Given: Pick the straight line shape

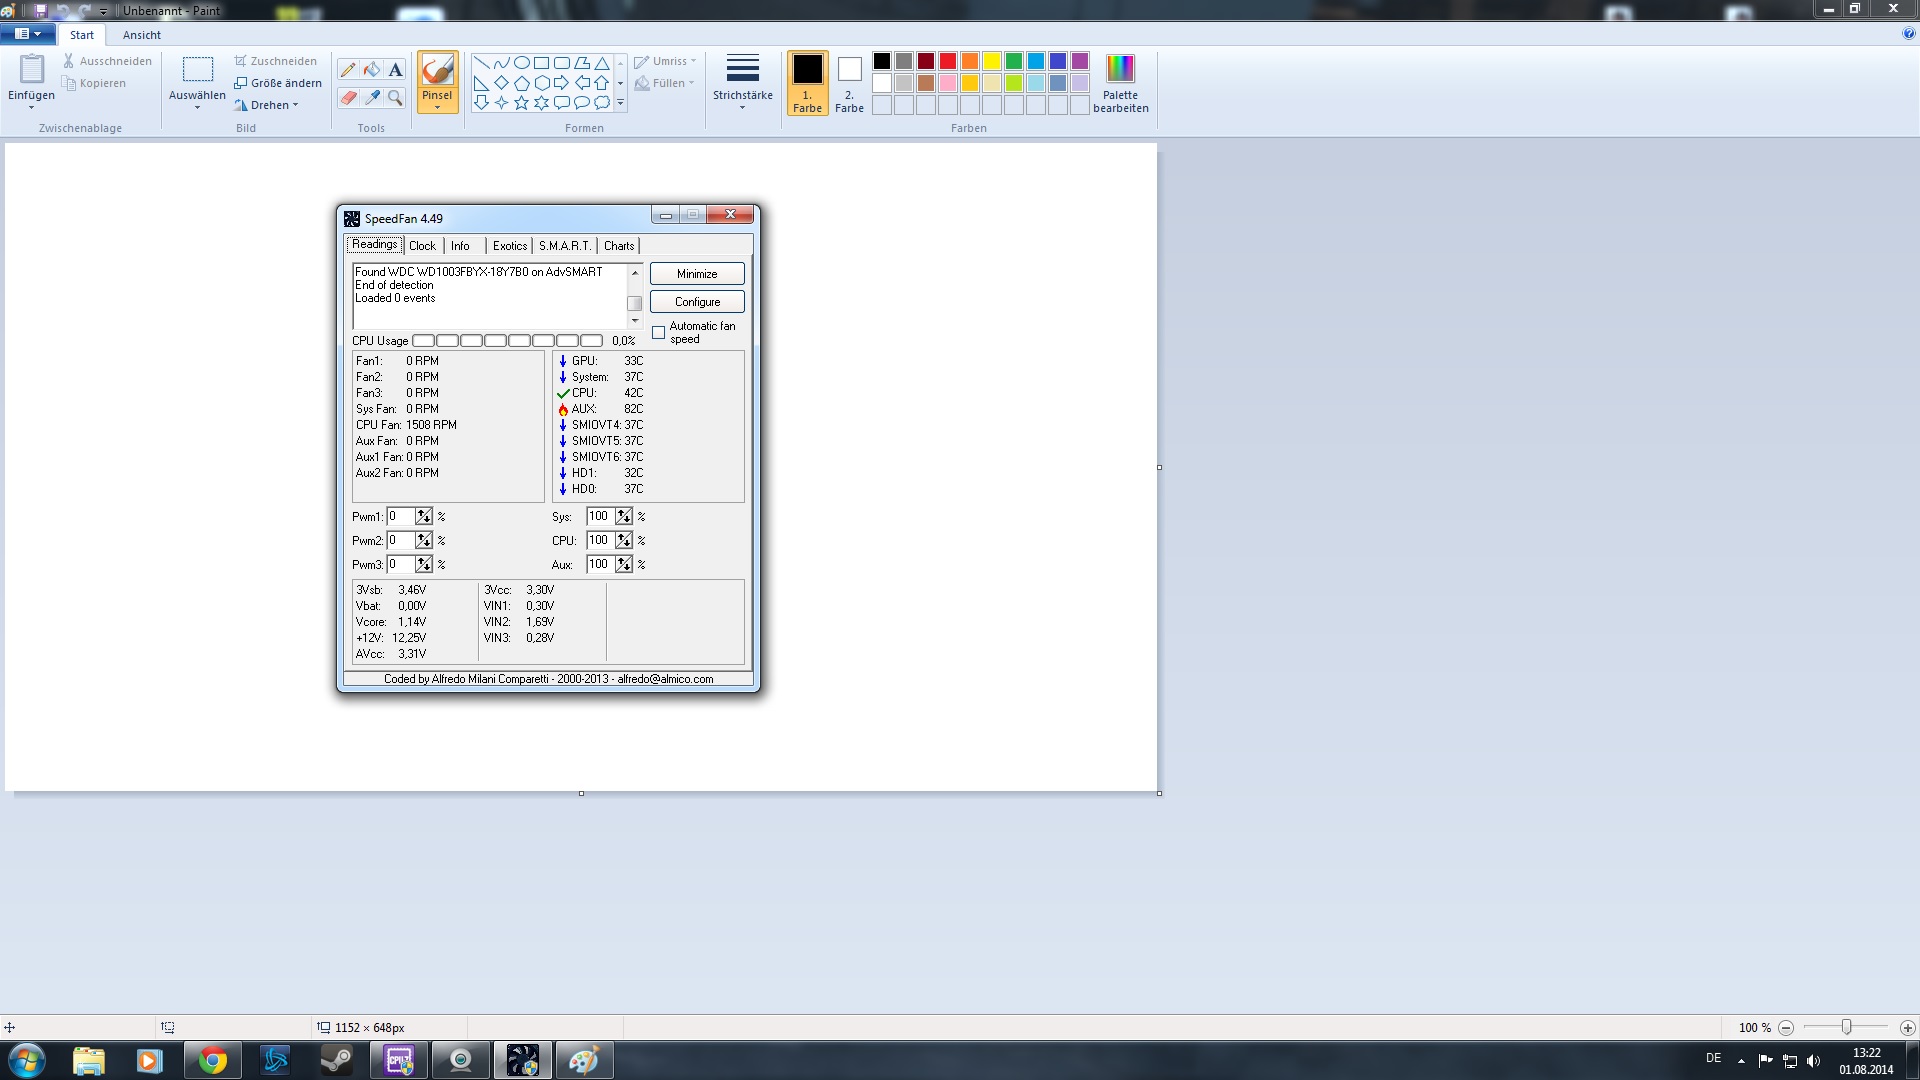Looking at the screenshot, I should pos(481,62).
